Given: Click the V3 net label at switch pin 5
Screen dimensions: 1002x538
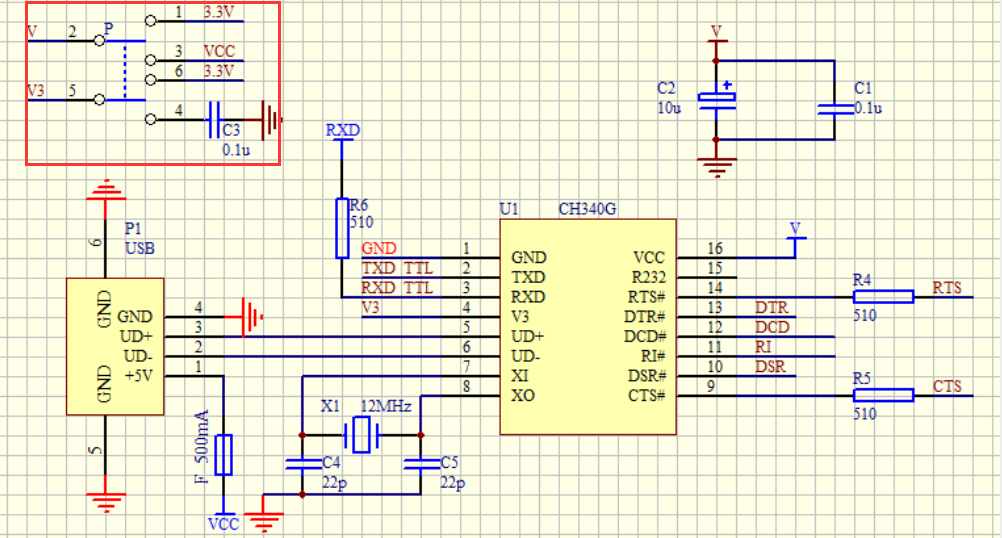Looking at the screenshot, I should (36, 91).
